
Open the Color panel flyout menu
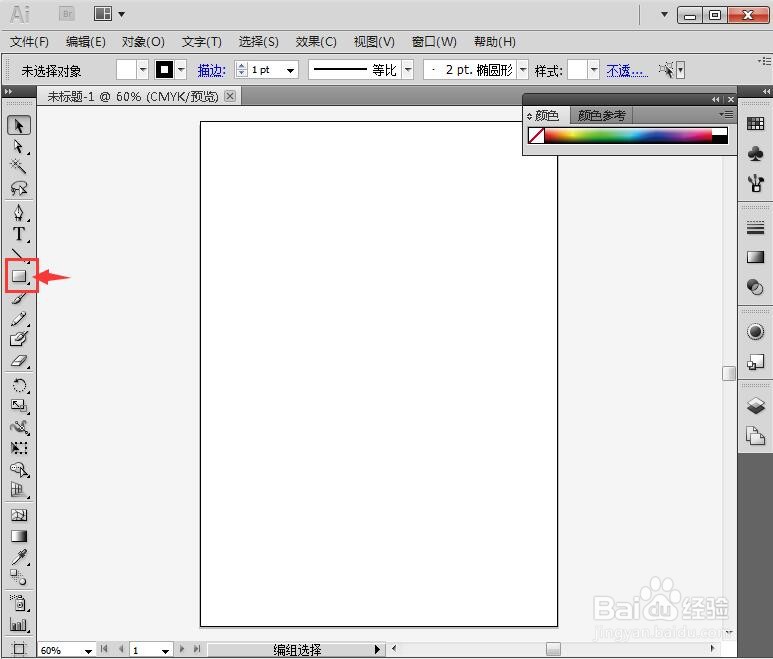point(726,114)
